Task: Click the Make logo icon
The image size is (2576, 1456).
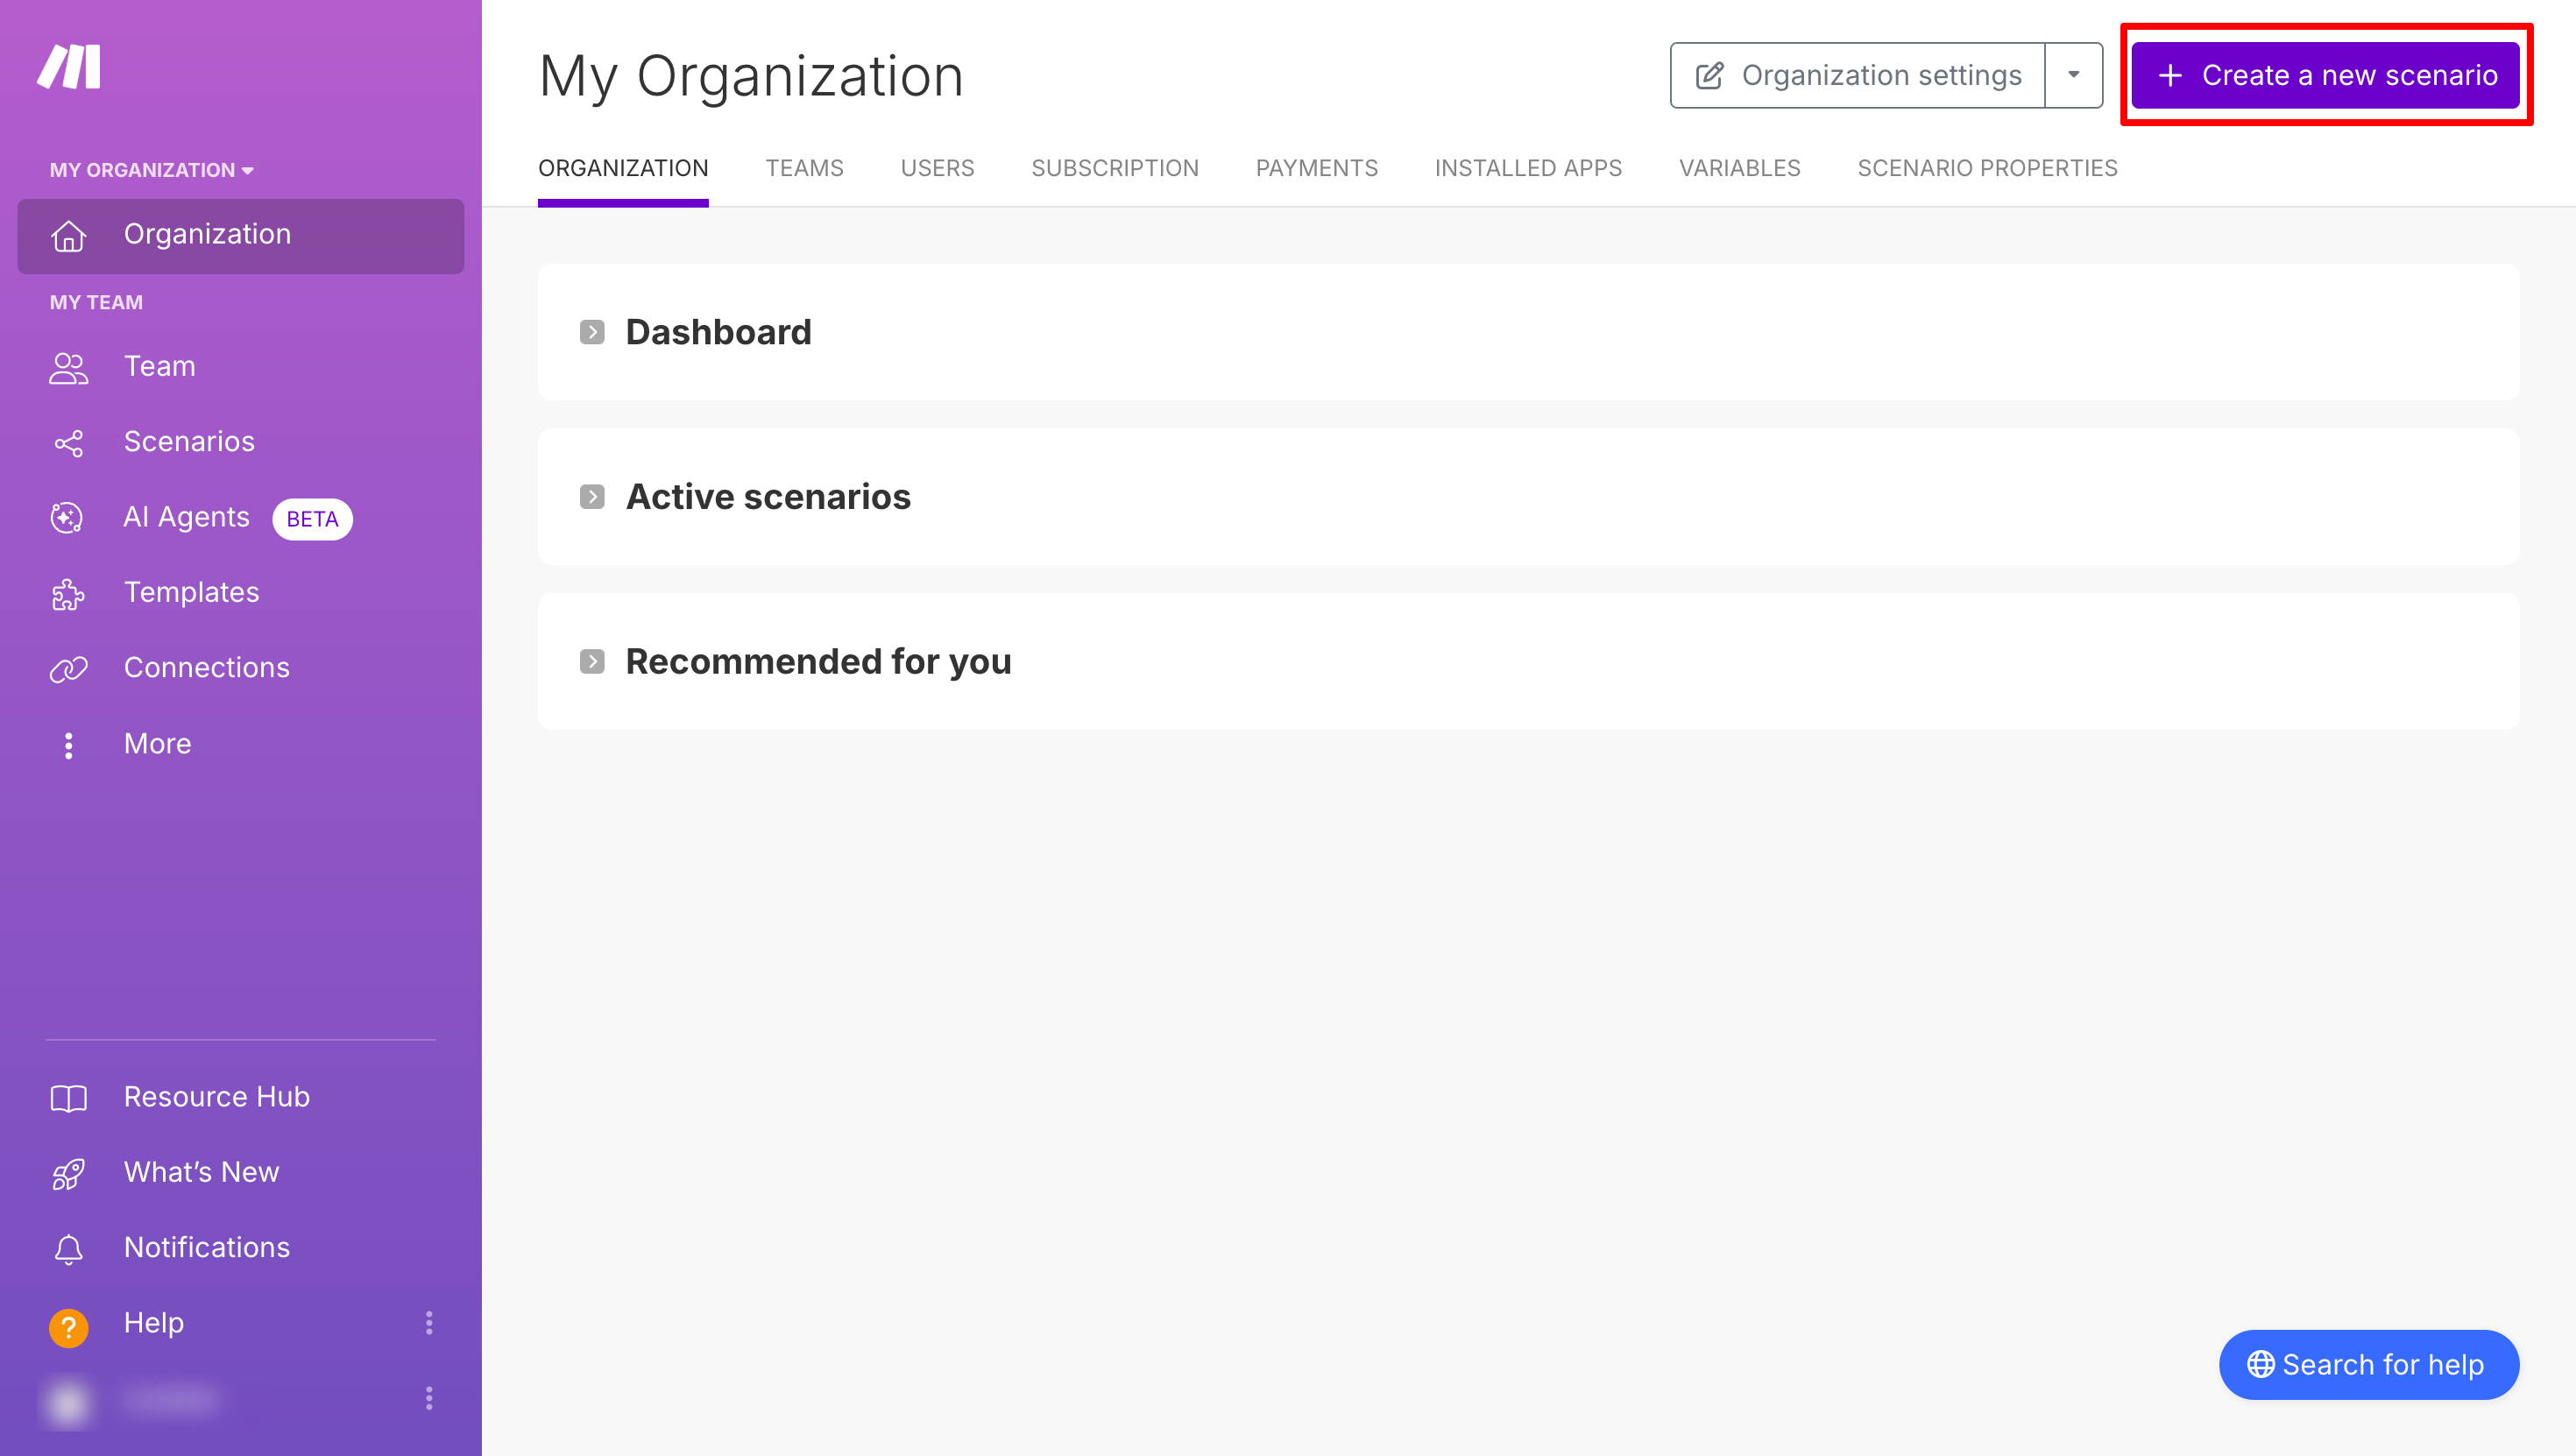Action: [x=69, y=66]
